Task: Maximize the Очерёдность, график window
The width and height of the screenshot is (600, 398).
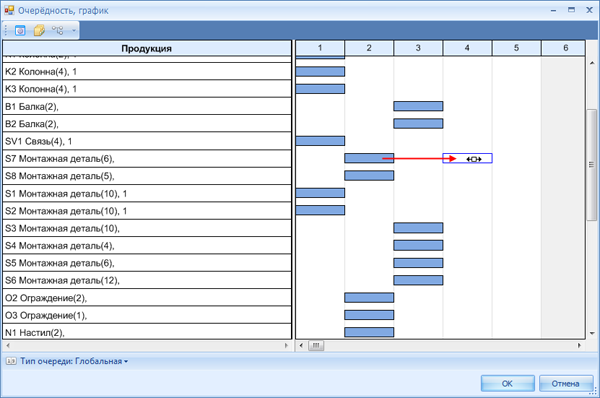Action: (x=571, y=10)
